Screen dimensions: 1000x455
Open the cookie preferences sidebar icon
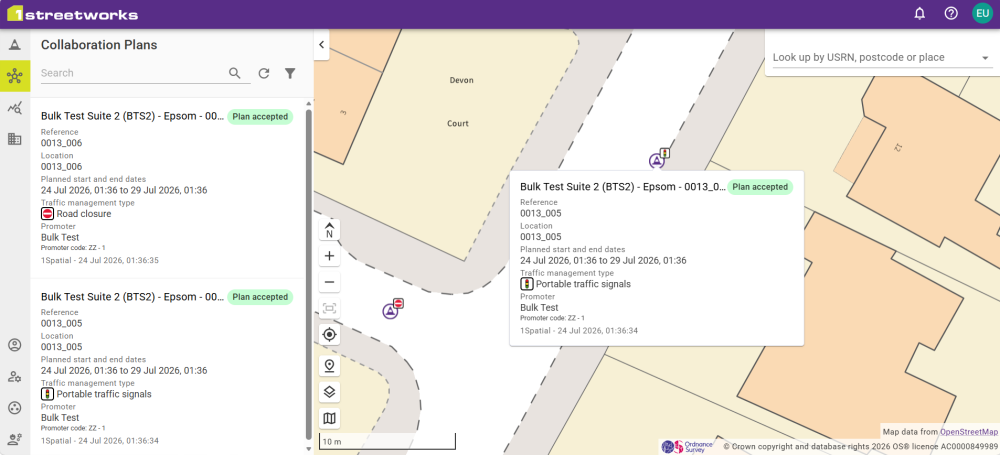pos(15,408)
